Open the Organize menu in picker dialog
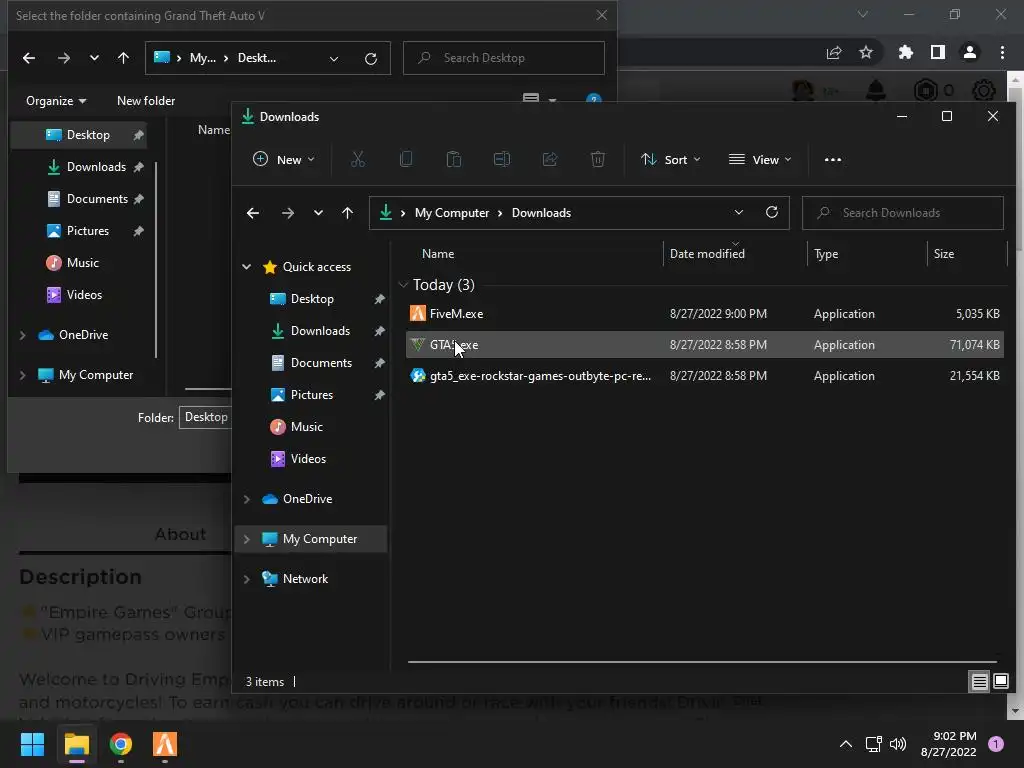The image size is (1024, 768). pyautogui.click(x=56, y=101)
